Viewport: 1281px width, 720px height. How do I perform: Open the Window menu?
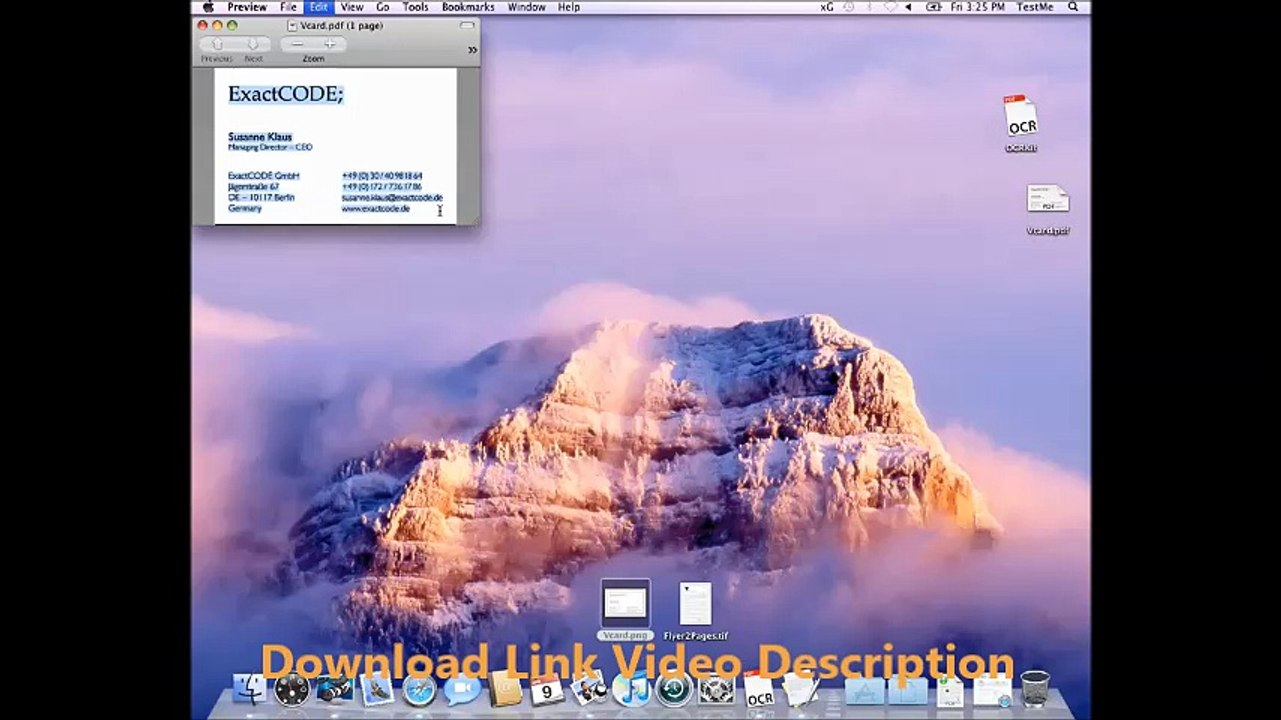tap(527, 7)
